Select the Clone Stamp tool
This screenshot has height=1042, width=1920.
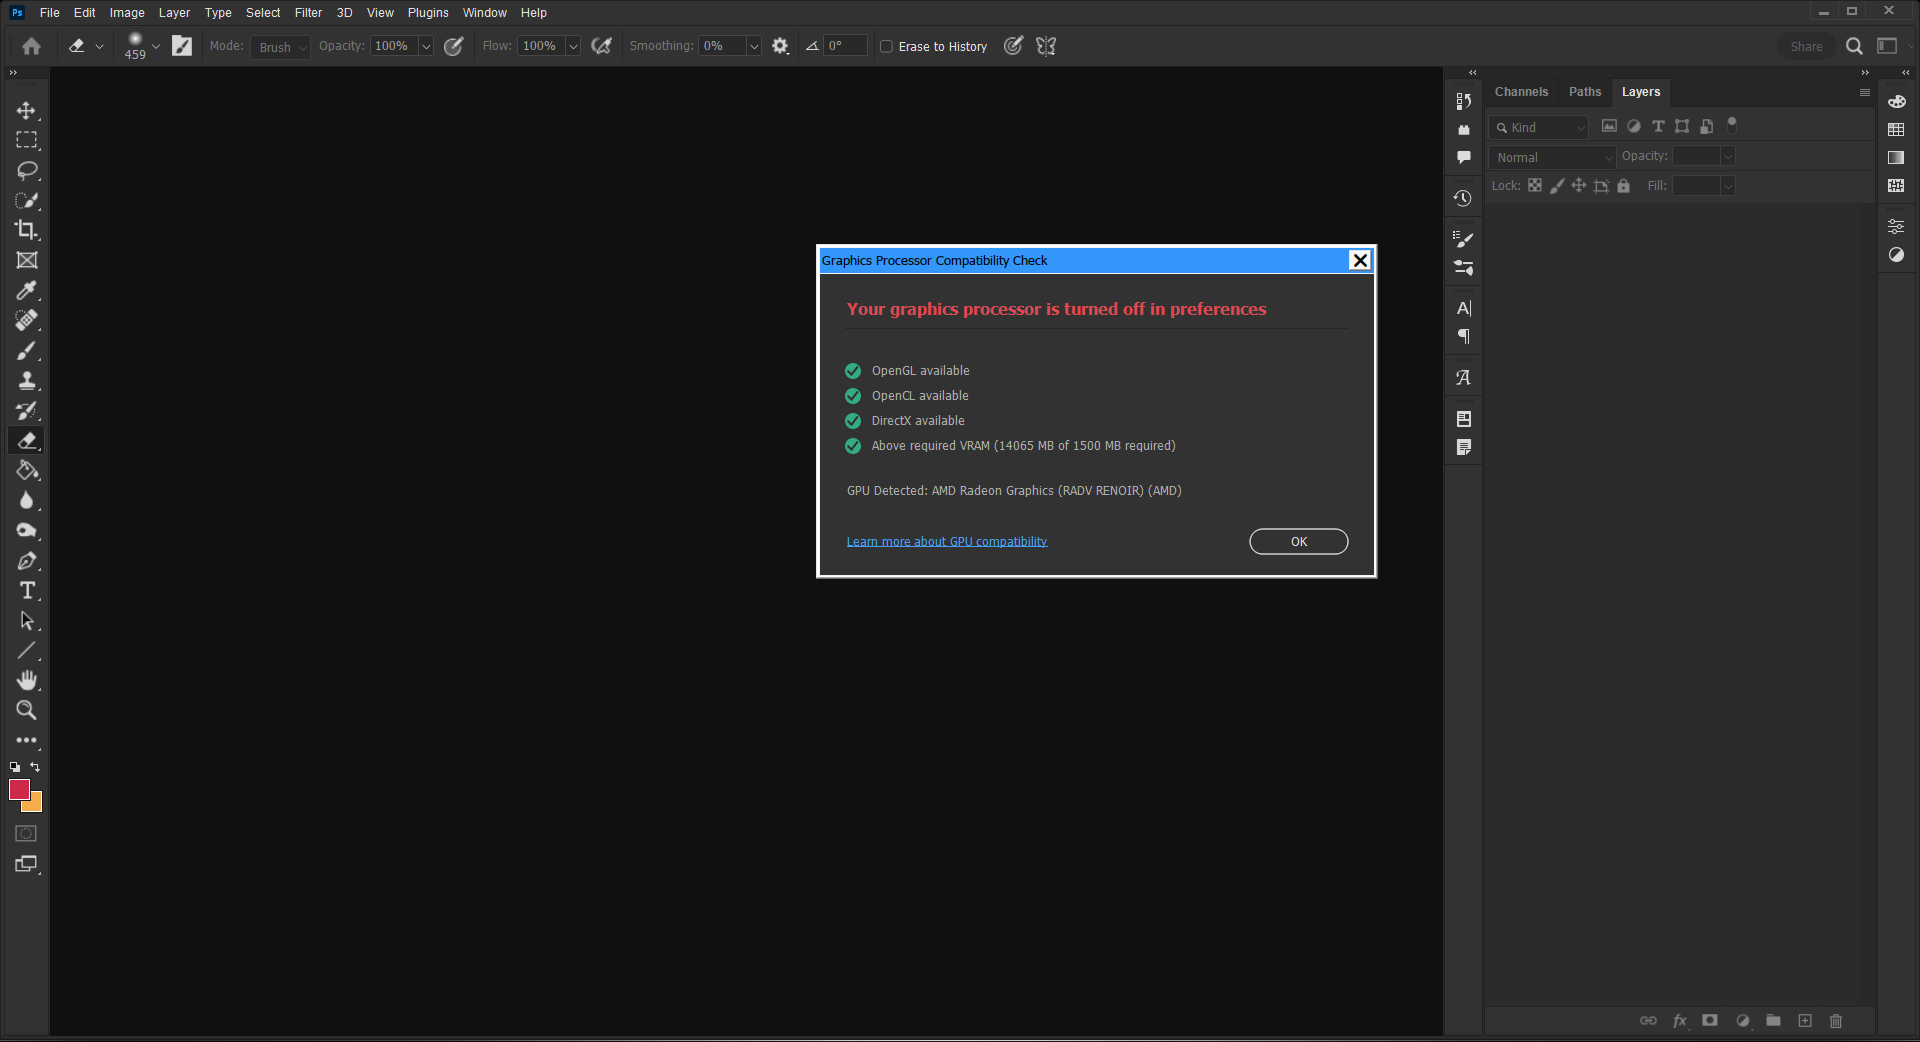point(27,380)
